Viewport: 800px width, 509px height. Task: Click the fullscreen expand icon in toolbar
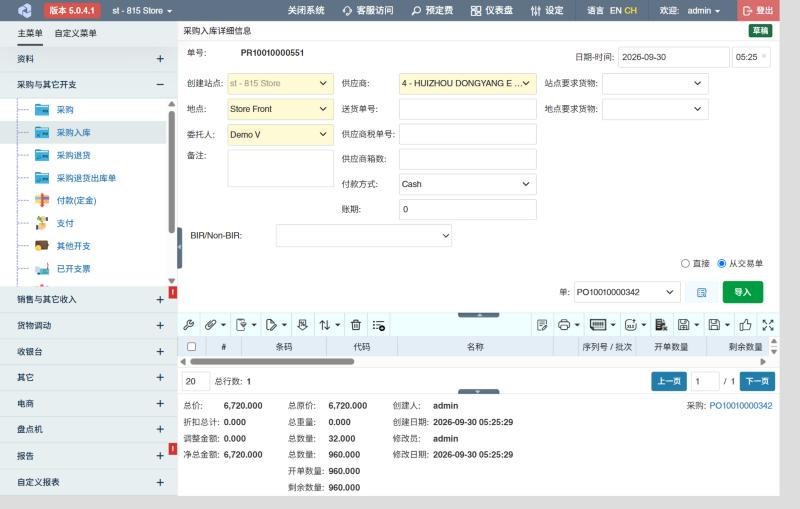tap(768, 325)
